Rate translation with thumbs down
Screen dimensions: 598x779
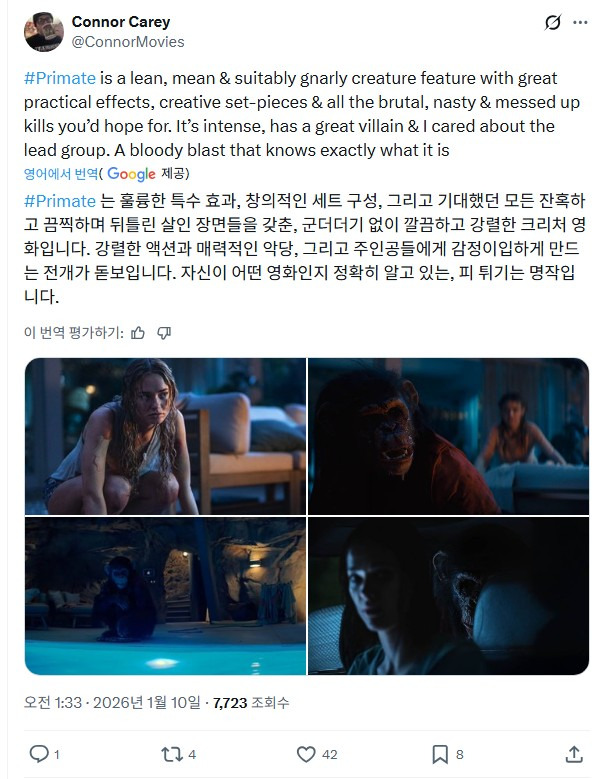click(164, 333)
